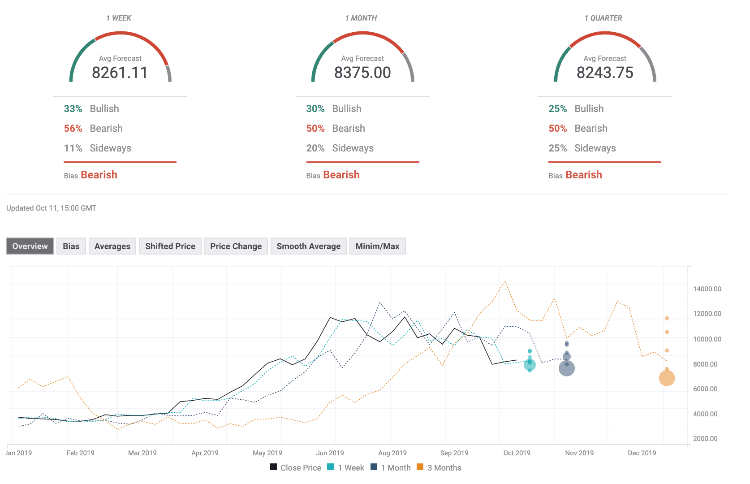
Task: Toggle 3 Months series in legend
Action: 442,467
